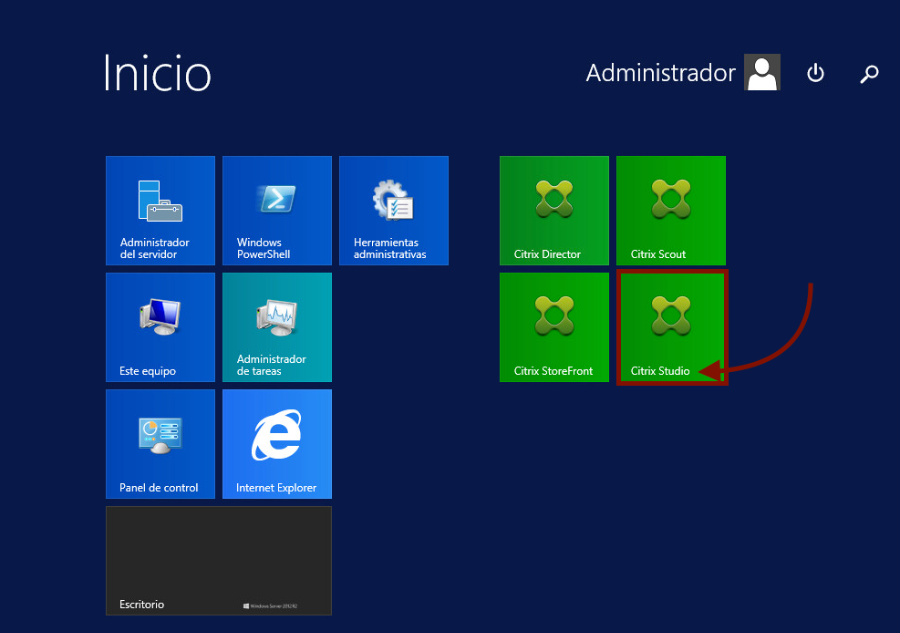Open Administrador de tareas tile
The width and height of the screenshot is (900, 633).
[x=277, y=327]
